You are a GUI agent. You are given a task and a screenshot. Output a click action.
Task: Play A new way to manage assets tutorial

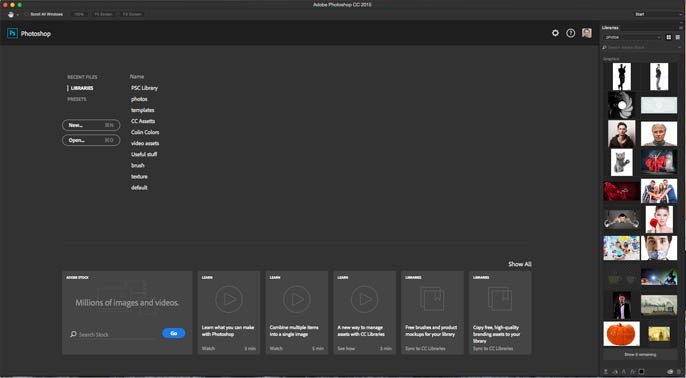(x=364, y=312)
